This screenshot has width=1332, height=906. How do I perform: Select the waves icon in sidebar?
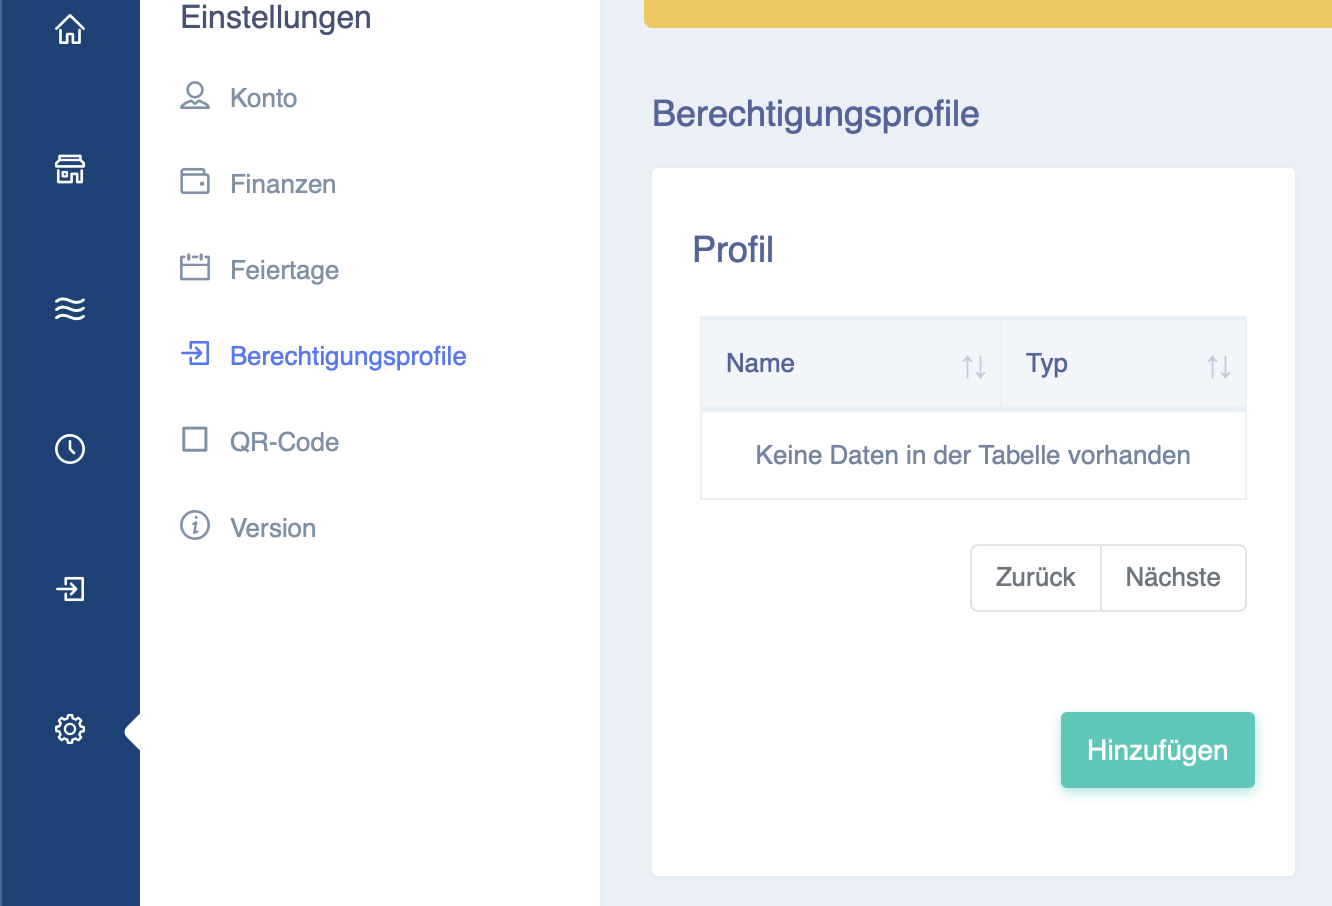coord(70,308)
